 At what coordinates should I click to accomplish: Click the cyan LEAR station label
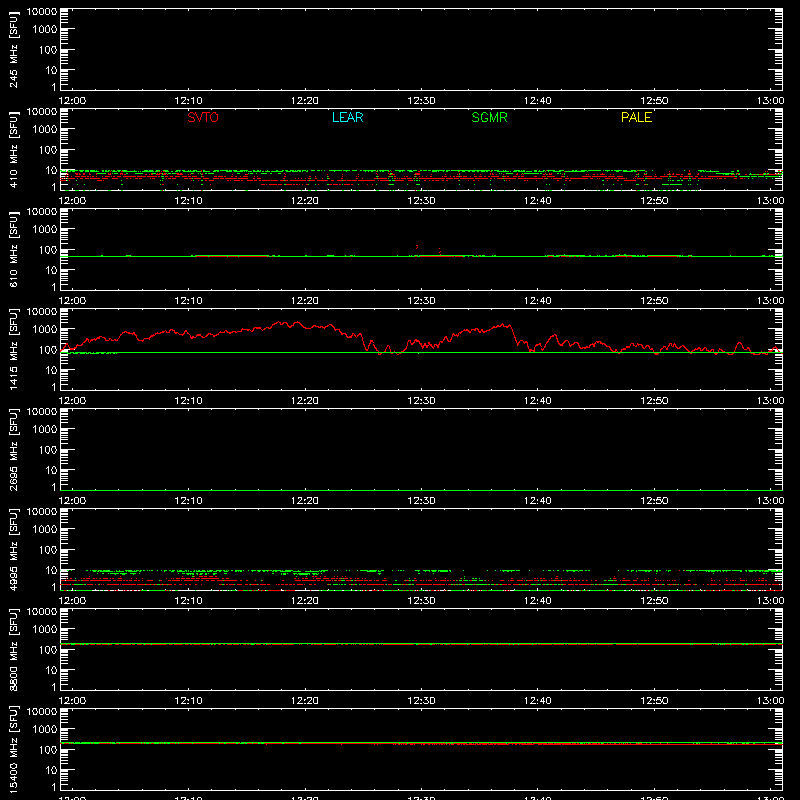pos(347,117)
